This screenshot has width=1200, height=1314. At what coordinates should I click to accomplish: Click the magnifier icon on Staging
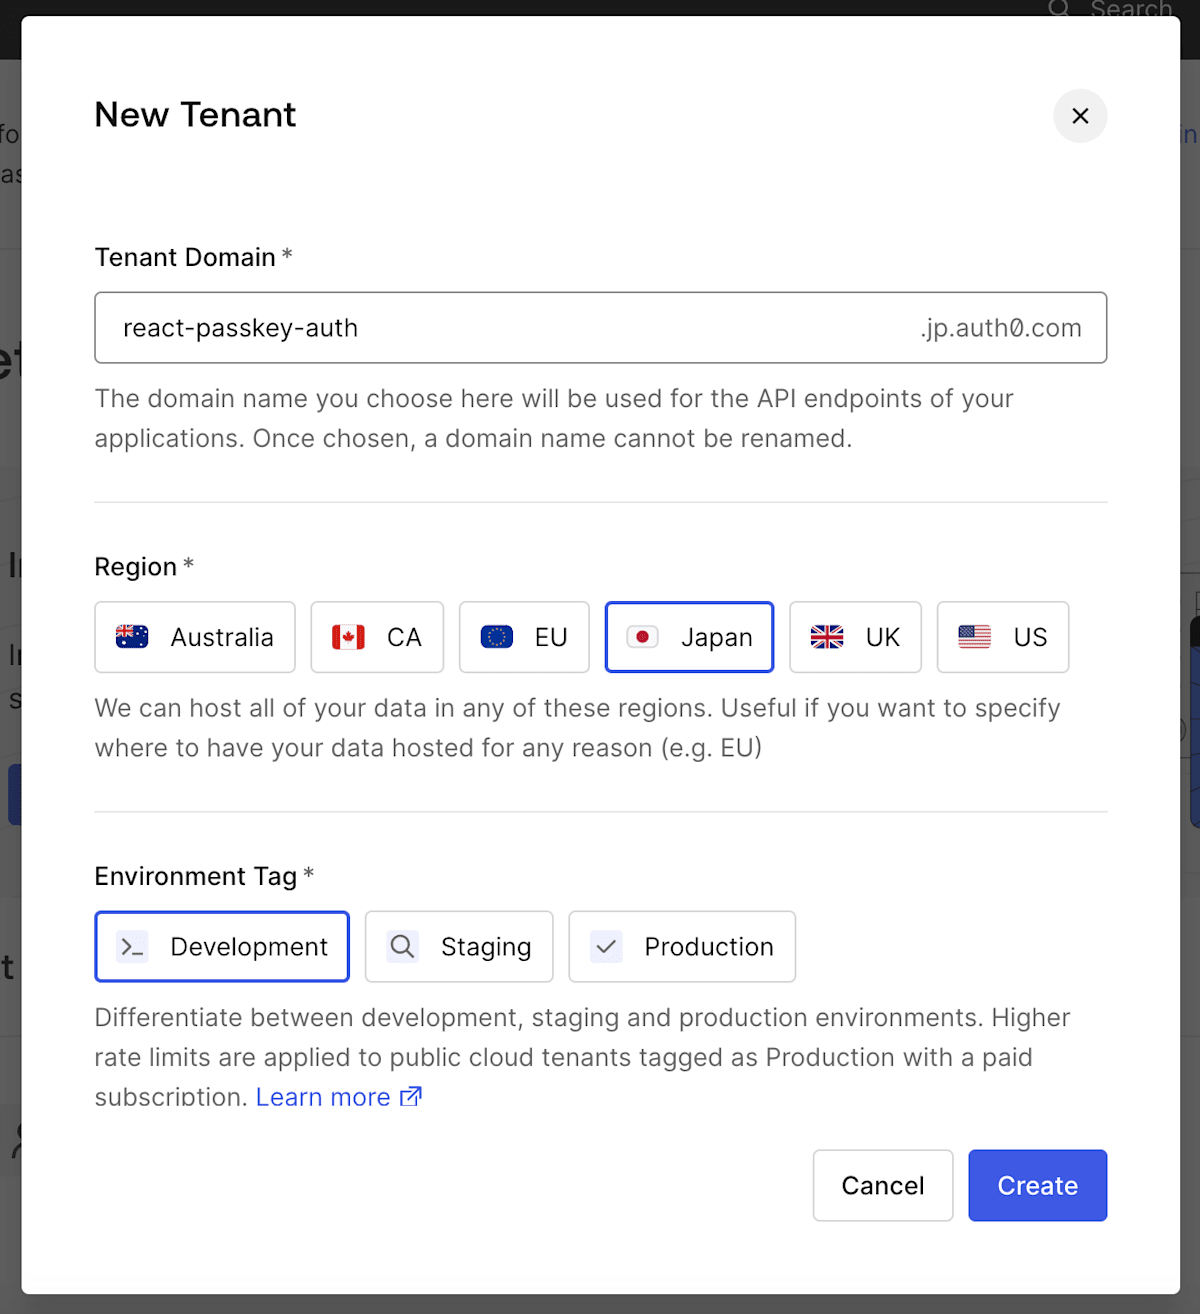402,947
